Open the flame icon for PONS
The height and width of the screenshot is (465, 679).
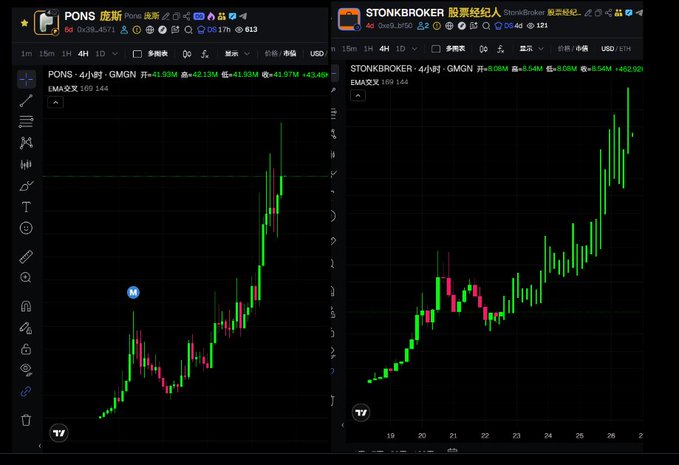tap(211, 16)
